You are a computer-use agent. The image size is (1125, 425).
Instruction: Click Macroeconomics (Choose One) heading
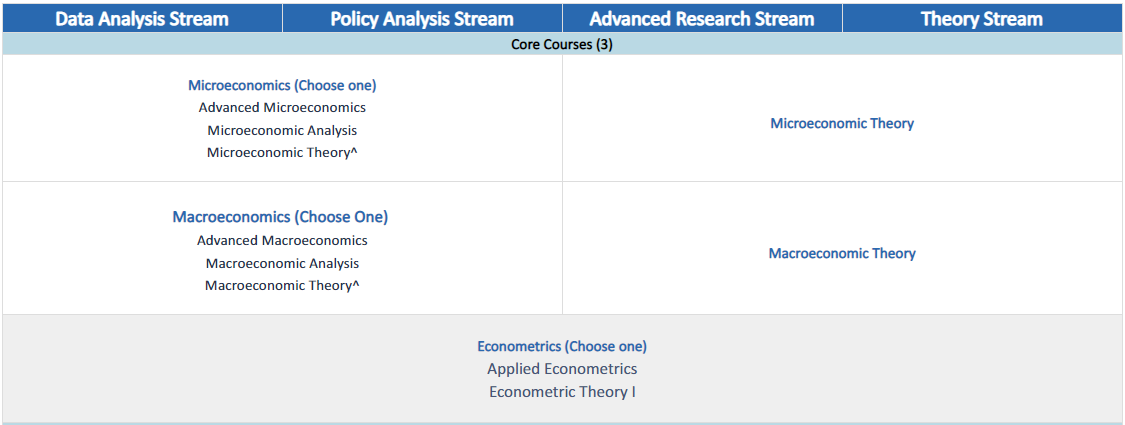[x=280, y=217]
